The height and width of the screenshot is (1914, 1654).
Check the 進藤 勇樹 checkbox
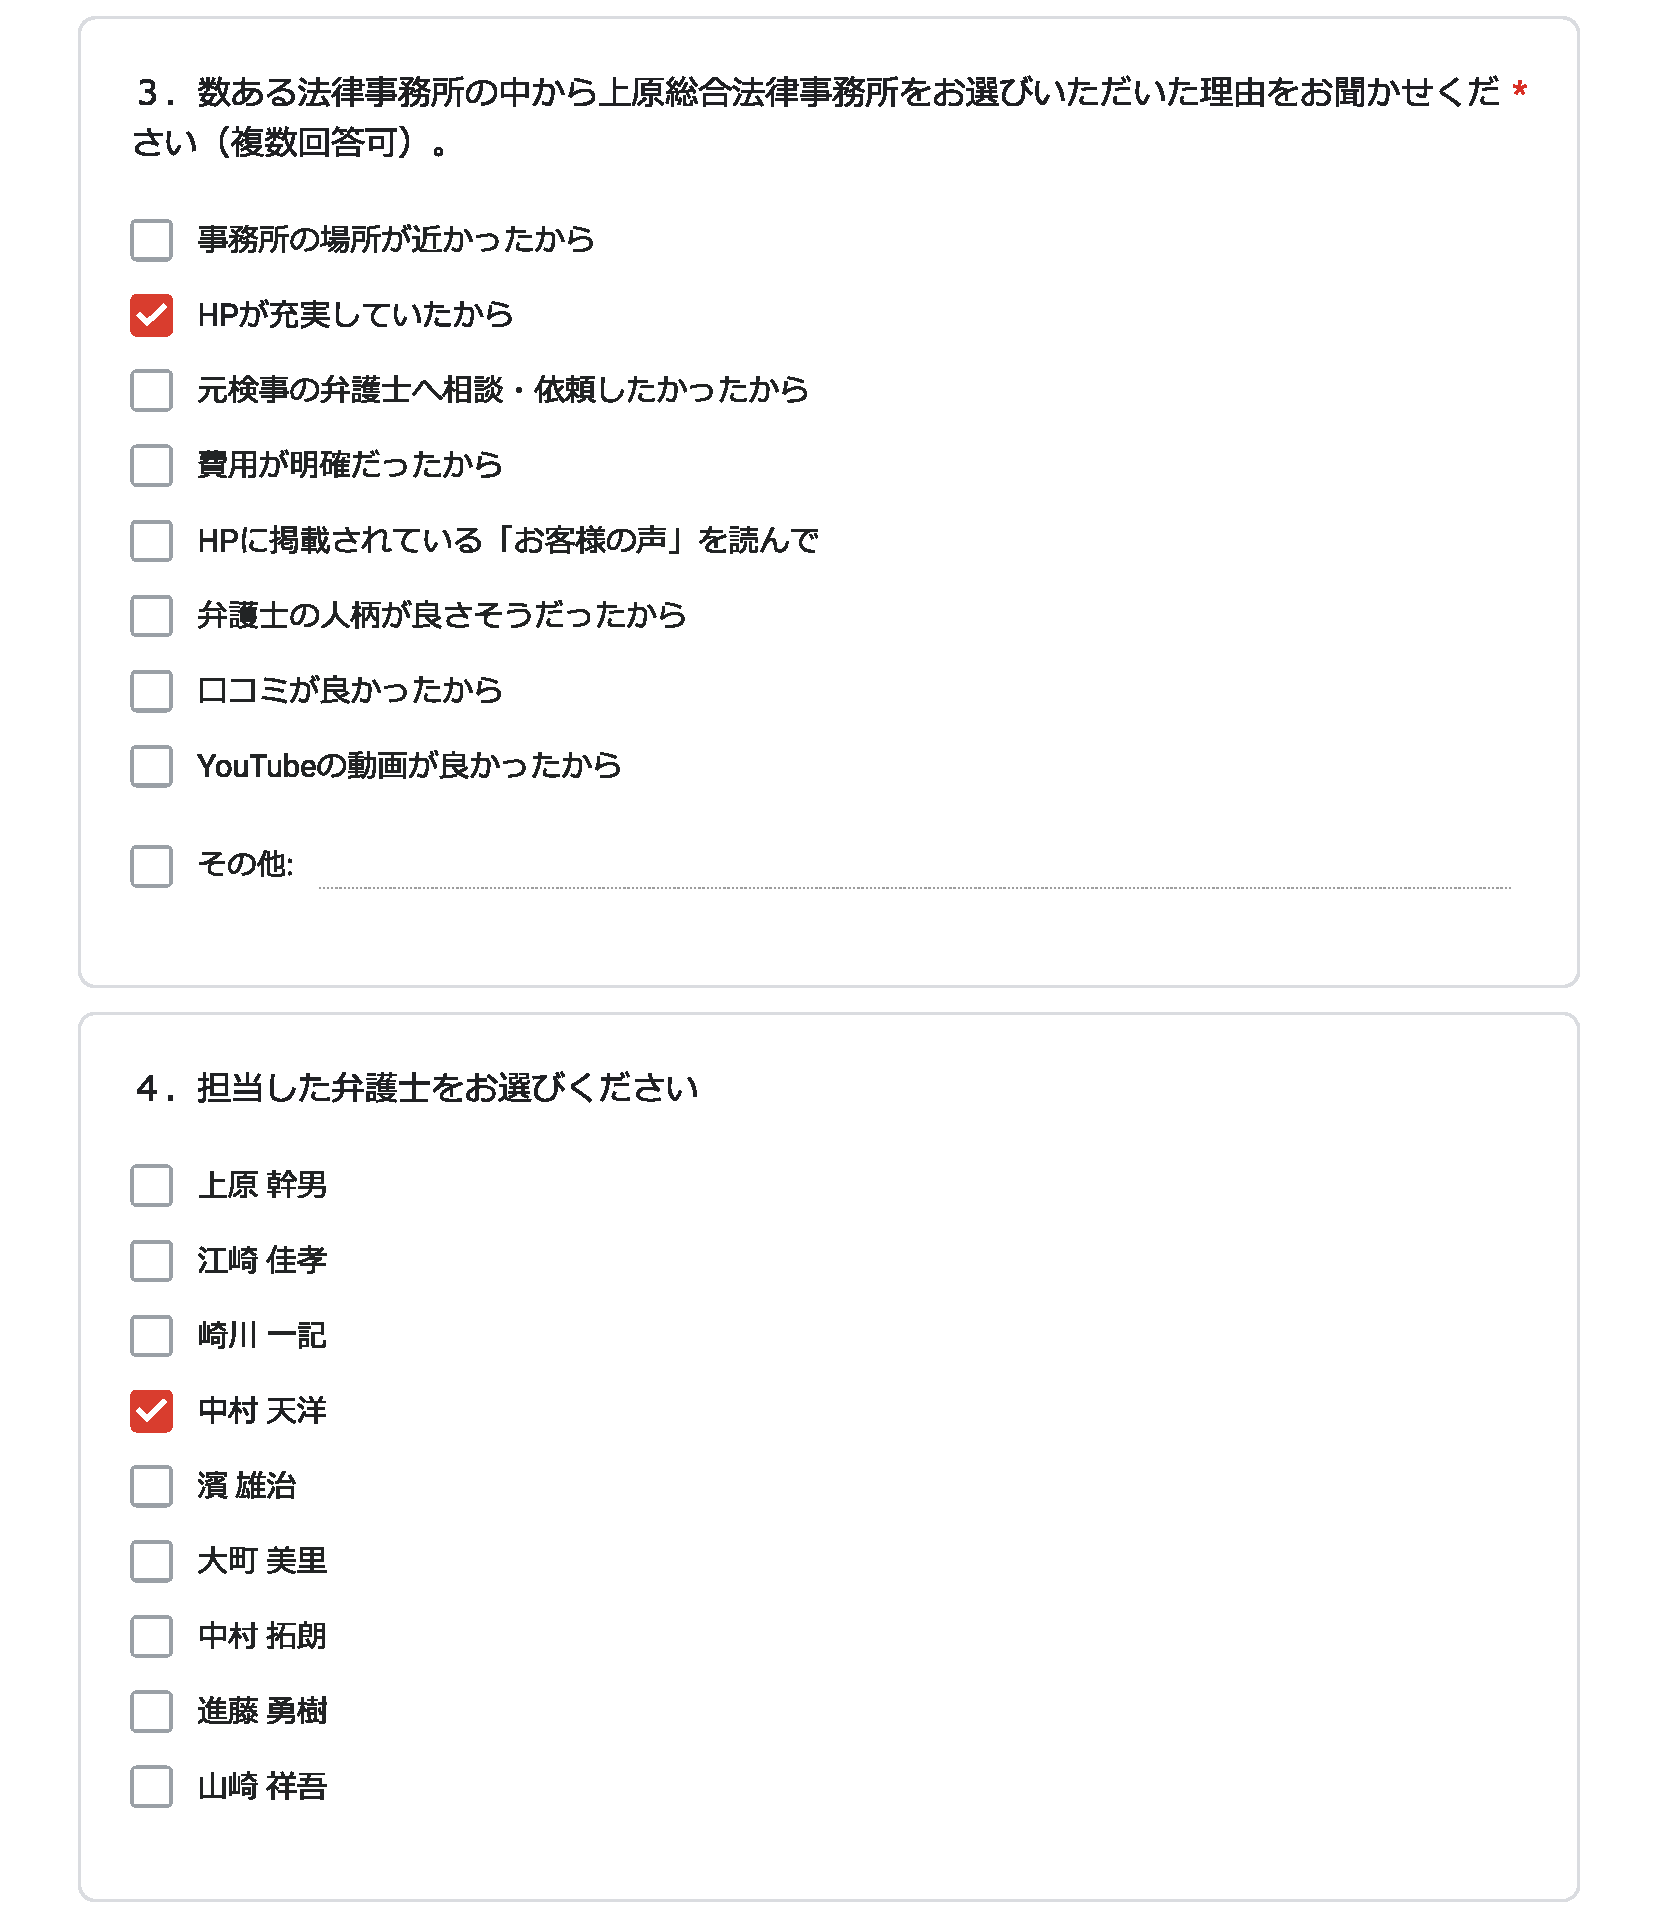tap(151, 1711)
